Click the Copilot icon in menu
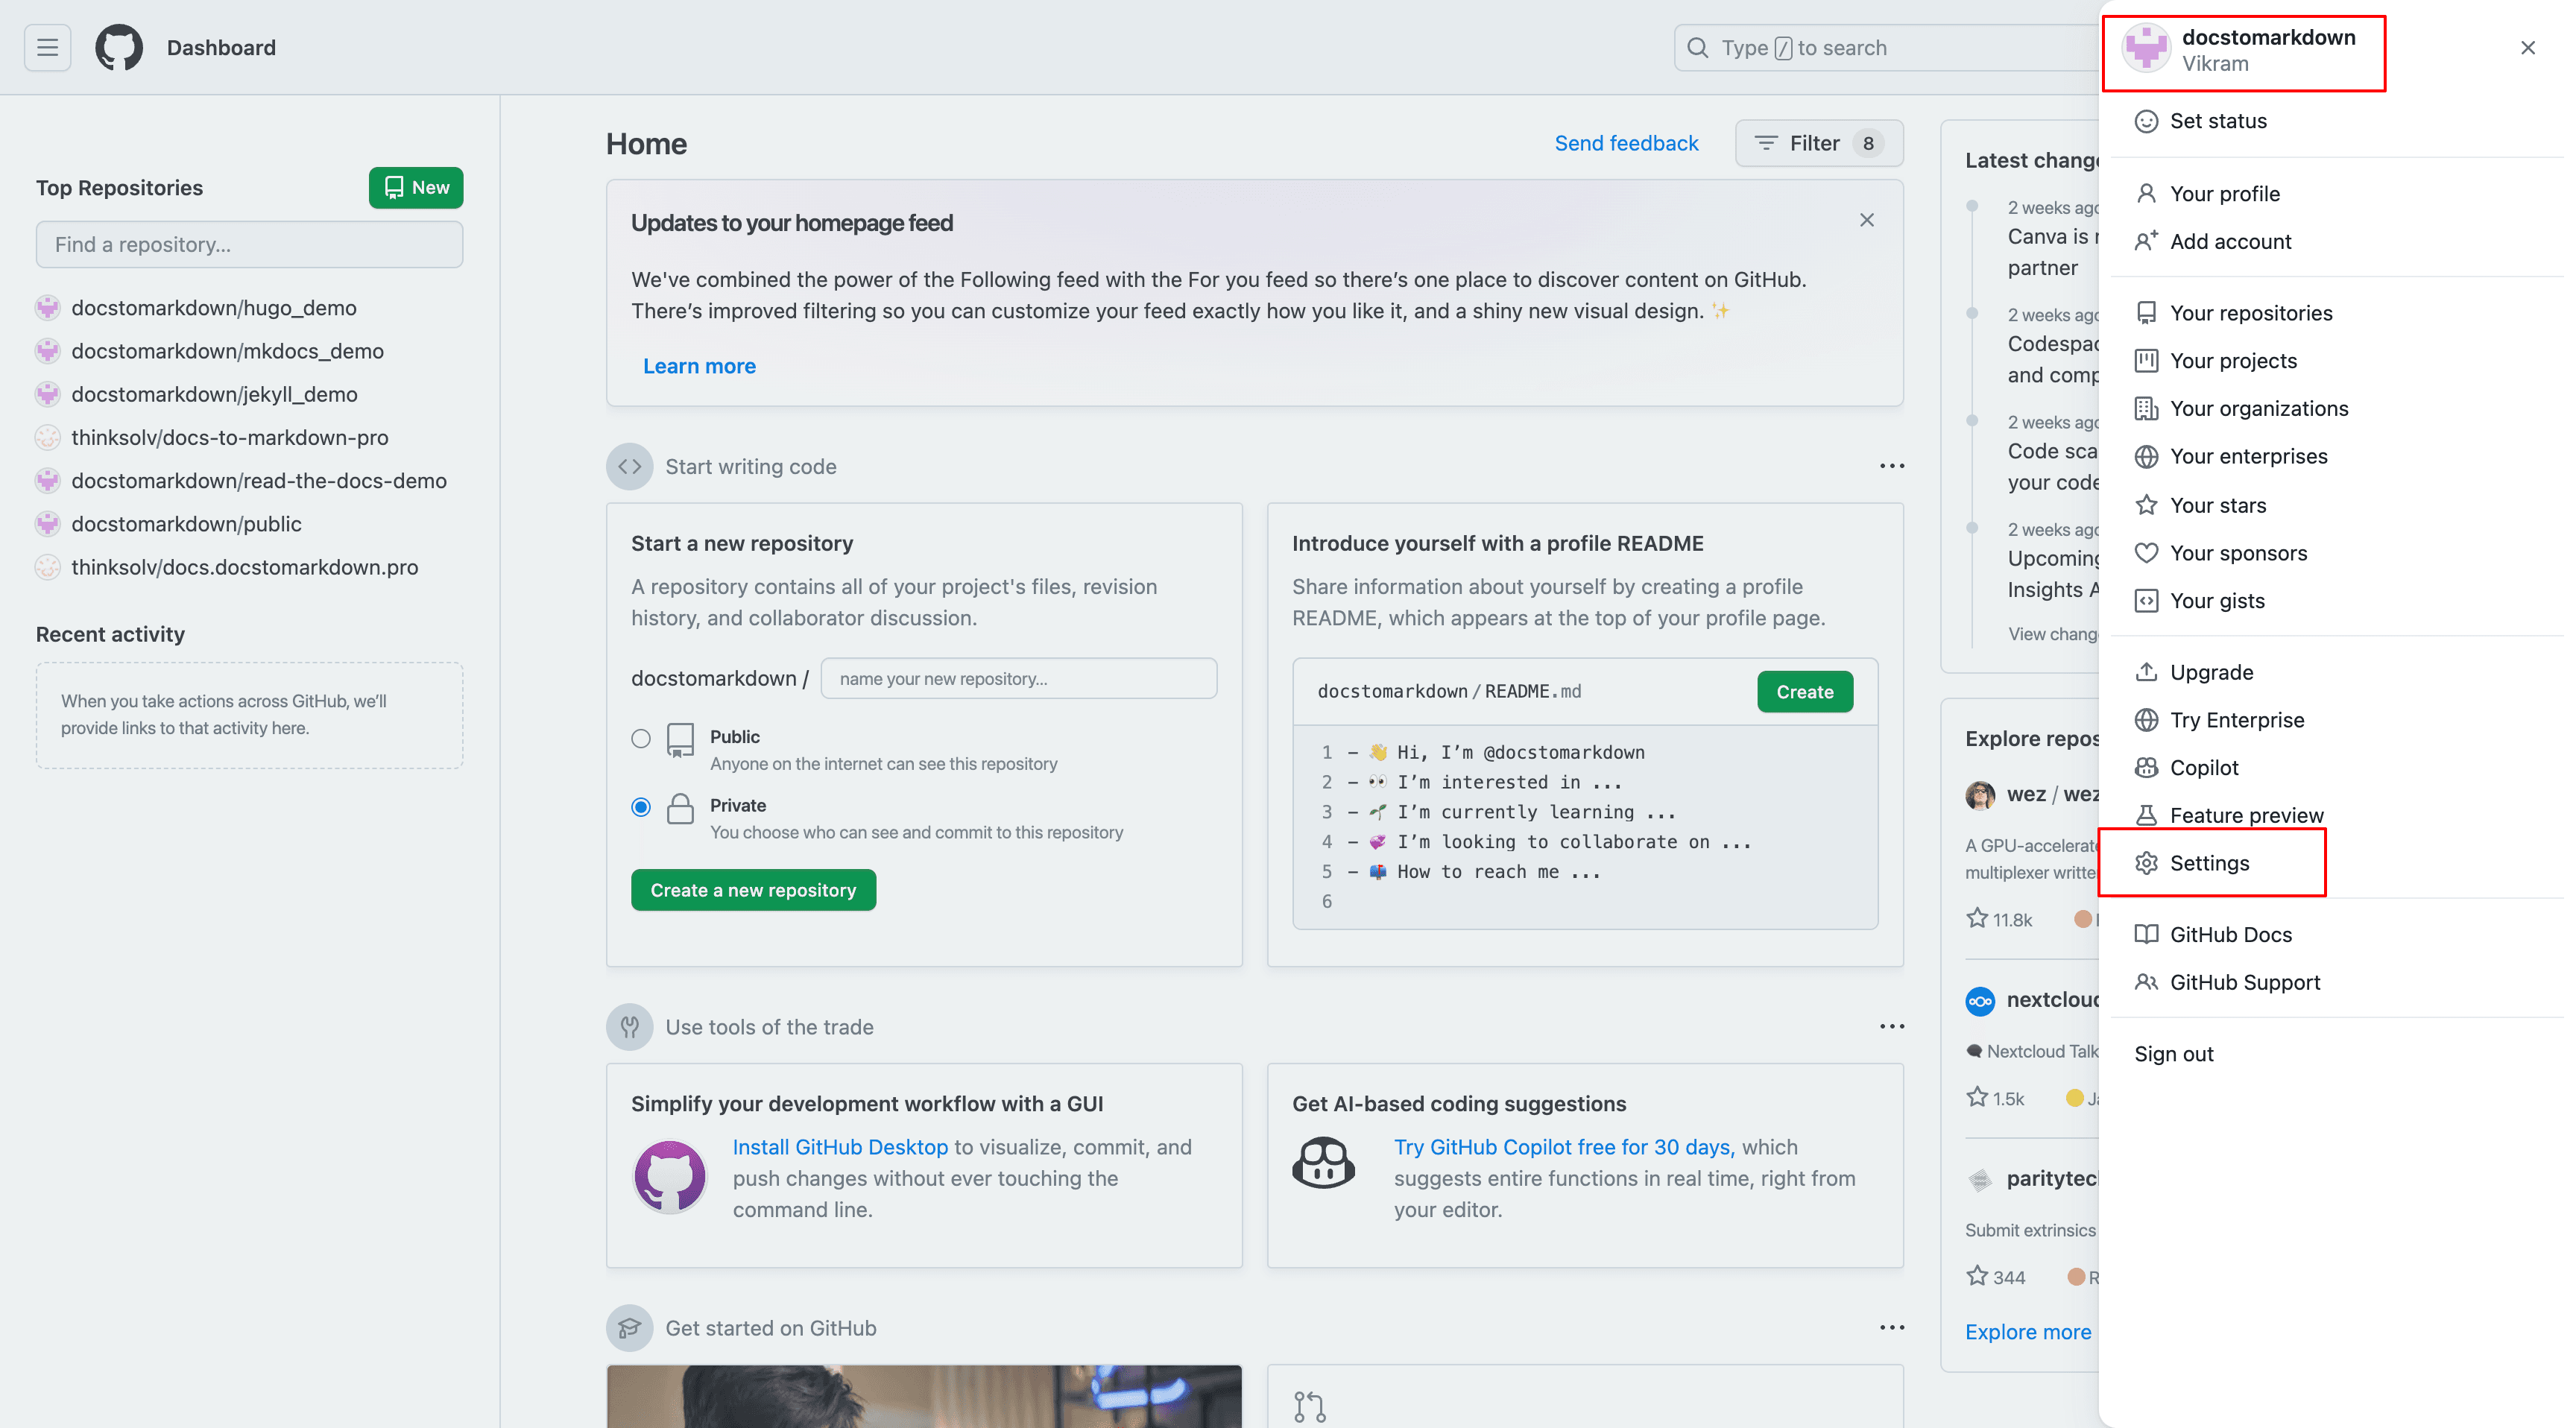The image size is (2576, 1428). 2145,767
